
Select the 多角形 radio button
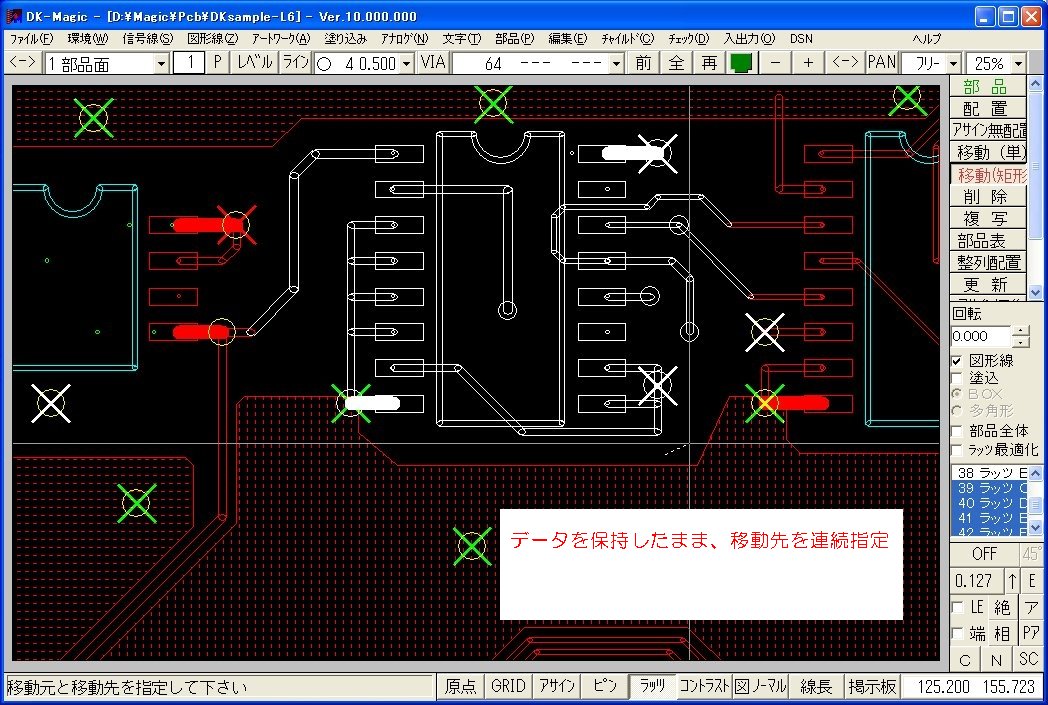click(957, 411)
